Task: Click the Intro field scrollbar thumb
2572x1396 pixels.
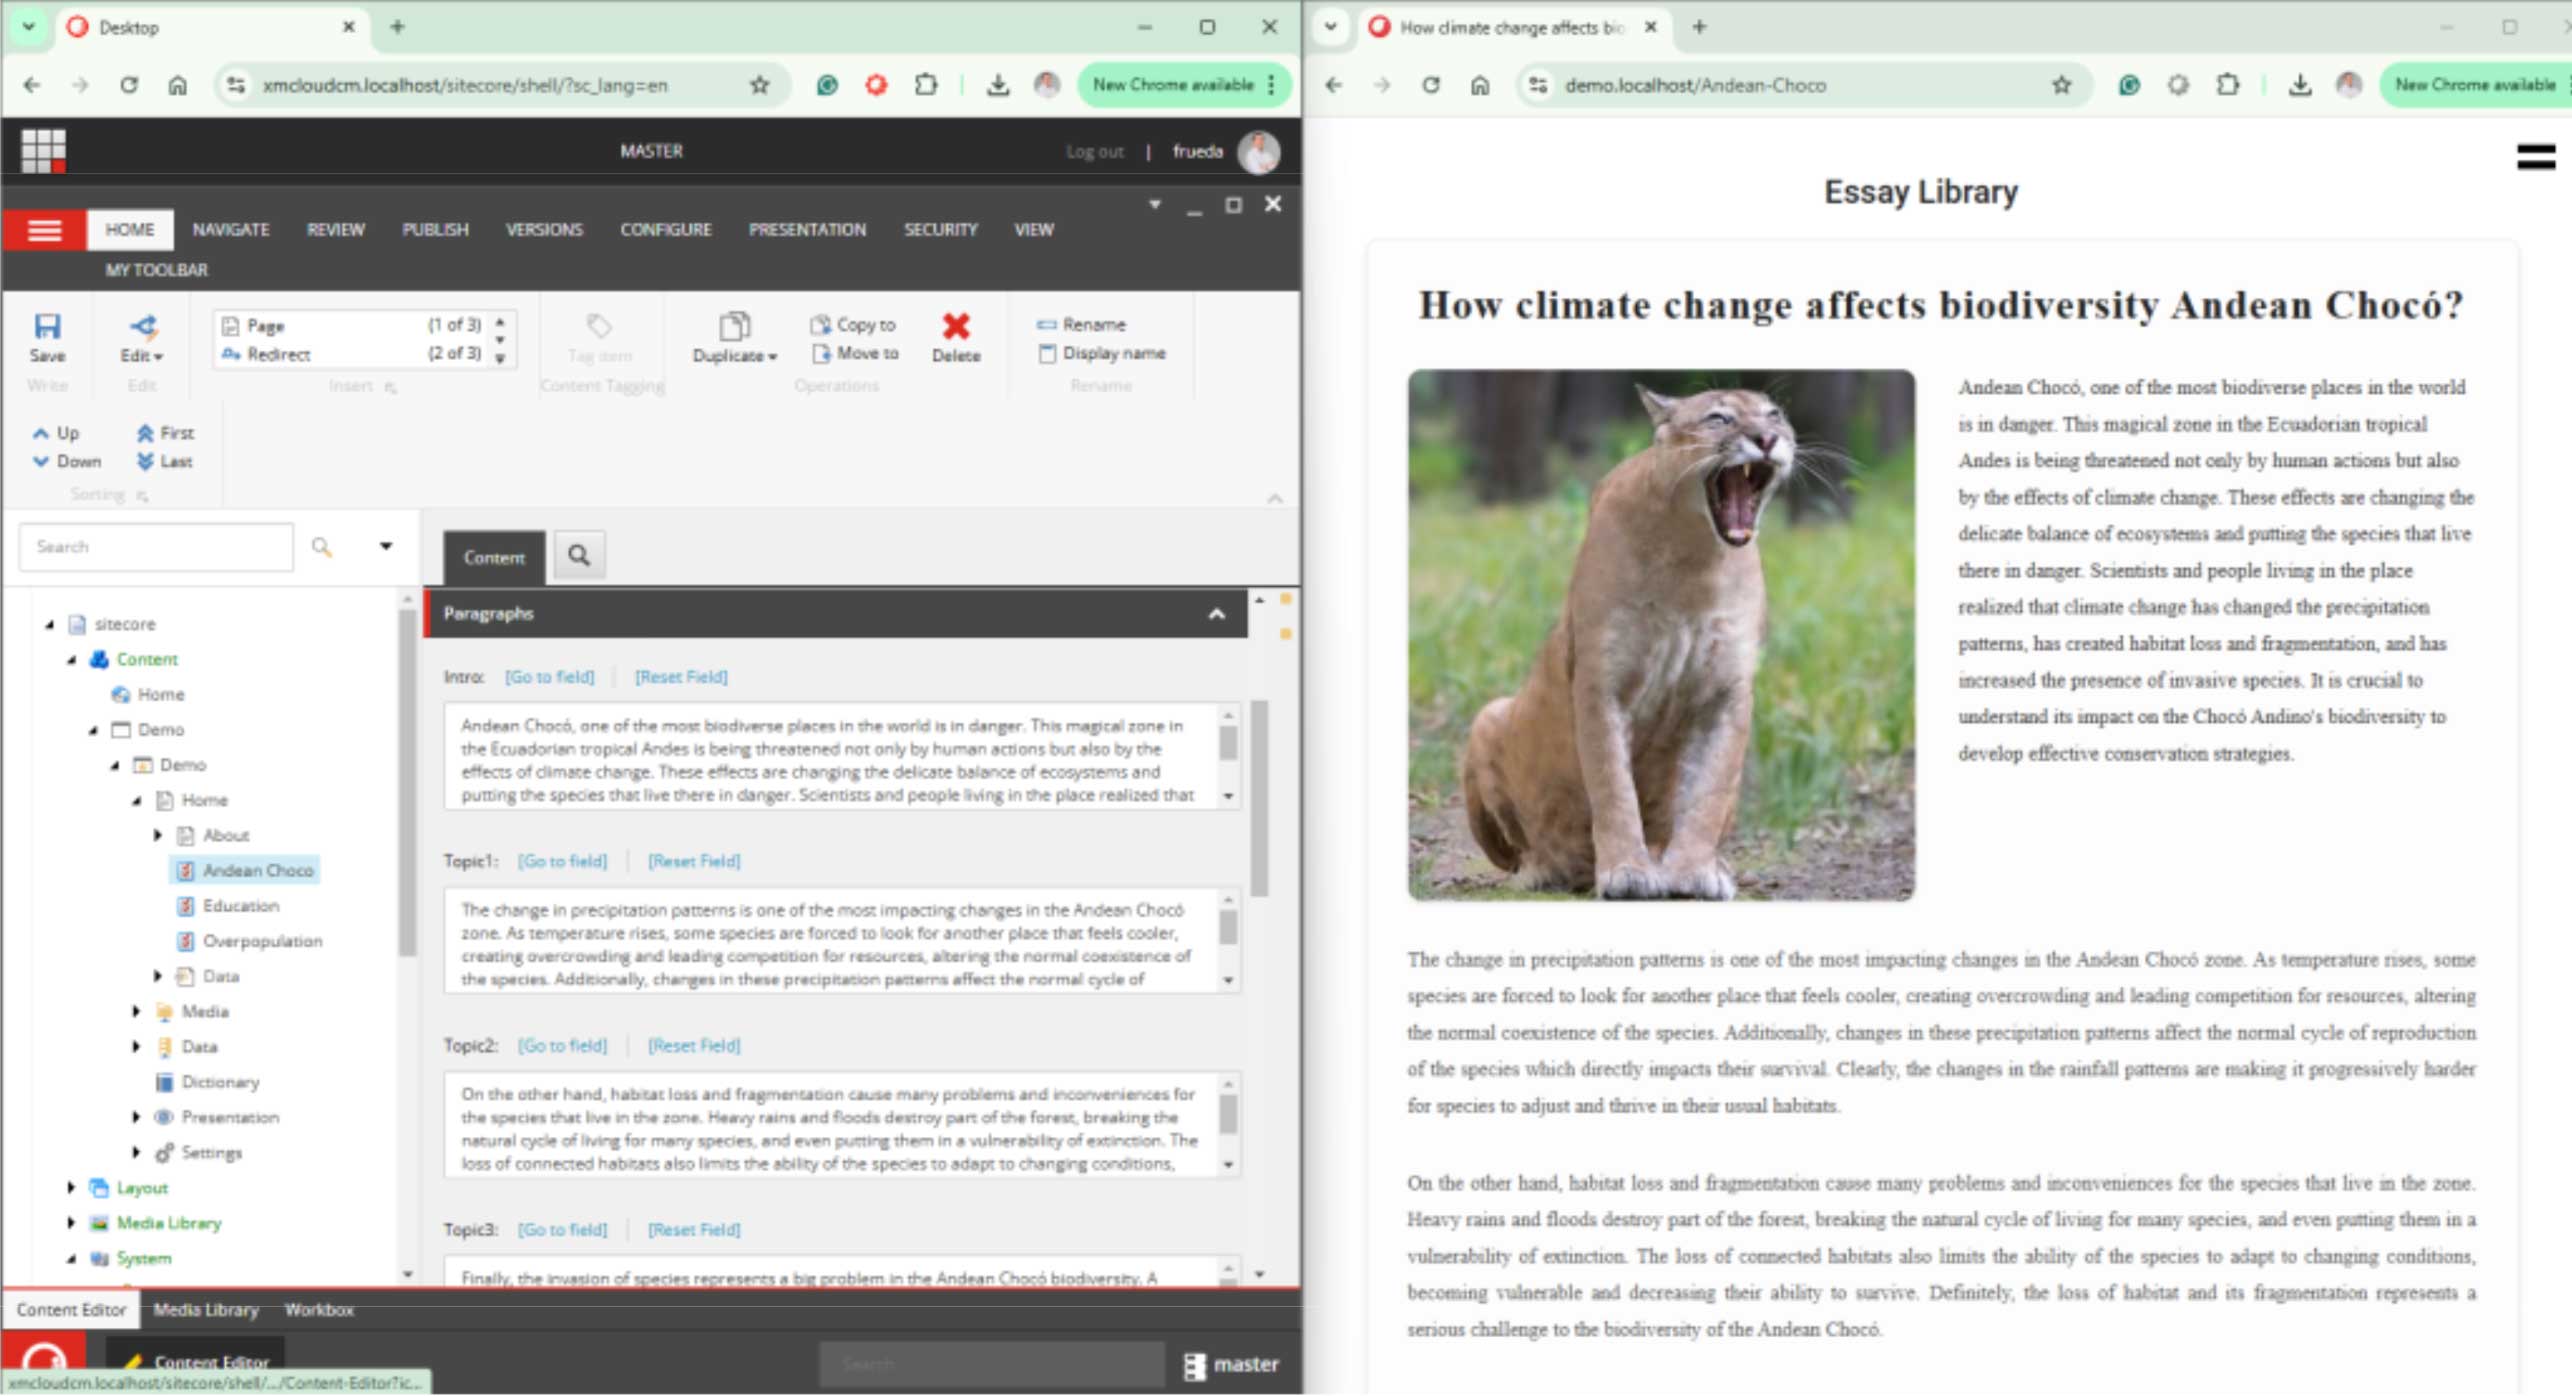Action: tap(1228, 743)
